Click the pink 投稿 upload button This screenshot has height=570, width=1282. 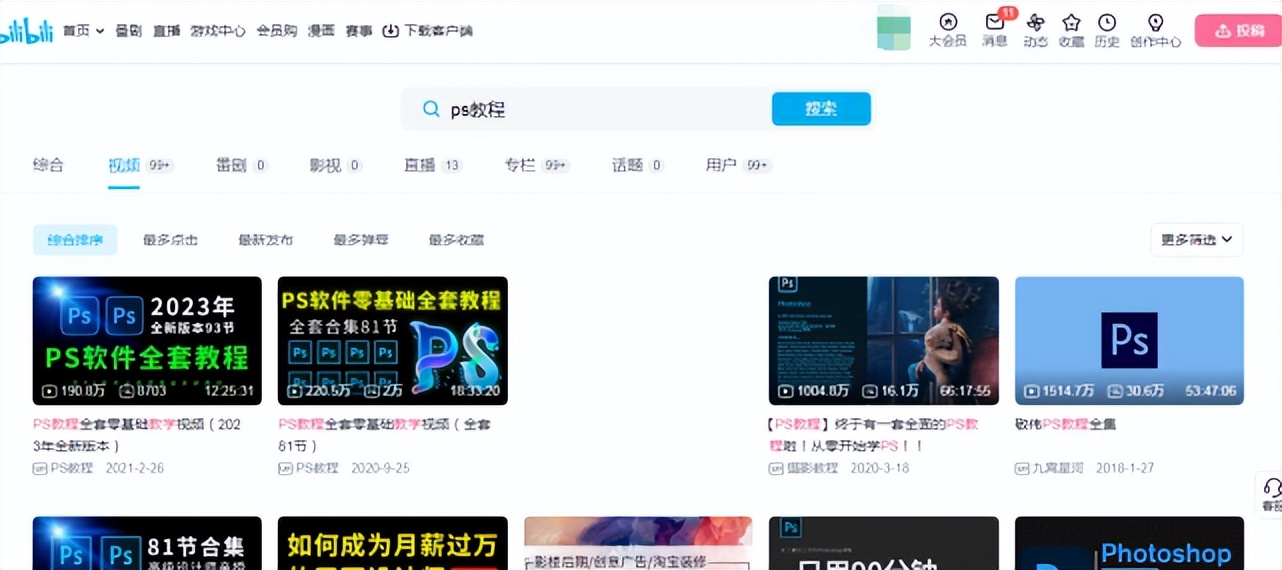click(1238, 31)
